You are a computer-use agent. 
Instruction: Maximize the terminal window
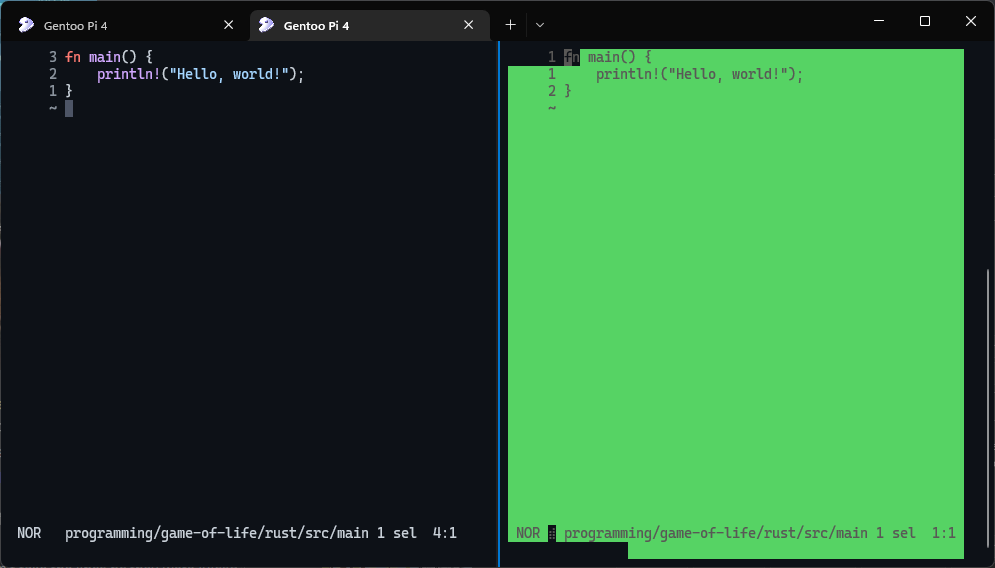tap(925, 21)
